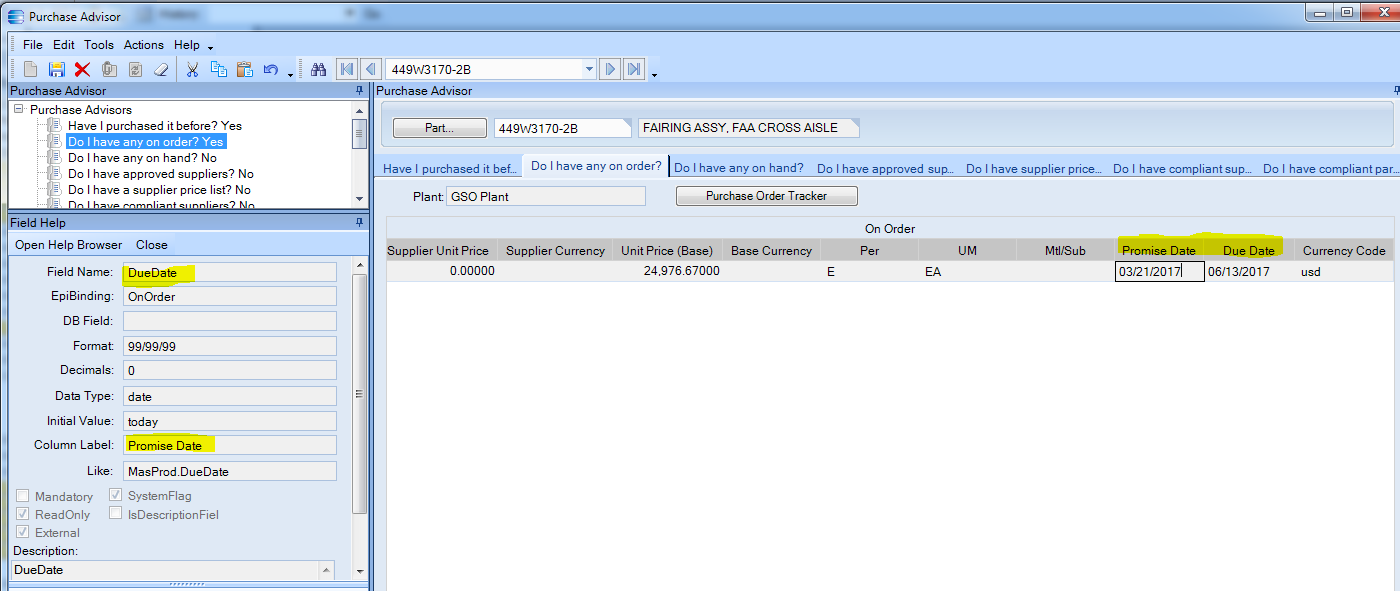Toggle the SystemFlag checkbox
Screen dimensions: 1400x591
pos(115,495)
